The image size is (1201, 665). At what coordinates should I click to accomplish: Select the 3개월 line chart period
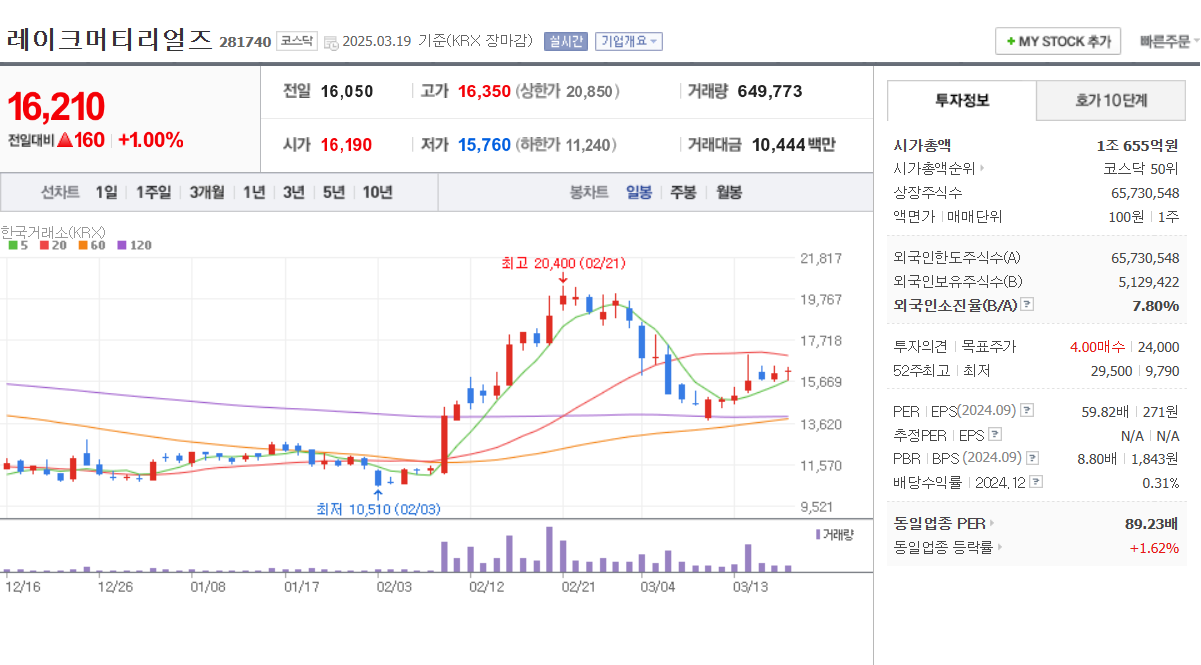tap(207, 192)
